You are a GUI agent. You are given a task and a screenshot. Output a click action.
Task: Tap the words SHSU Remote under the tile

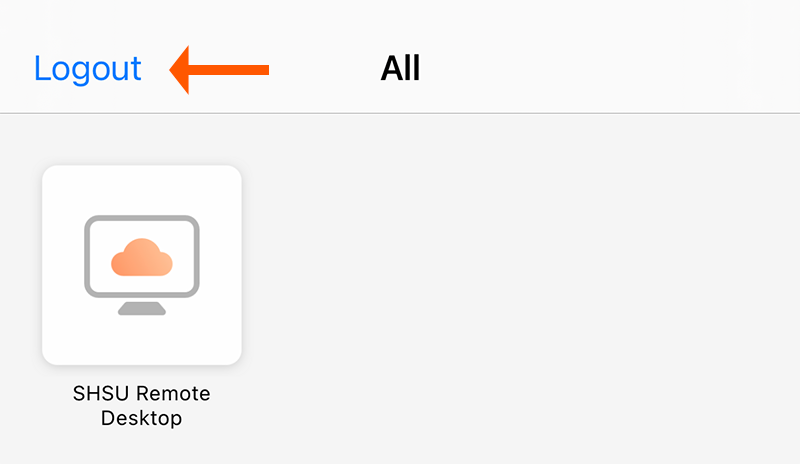[141, 394]
